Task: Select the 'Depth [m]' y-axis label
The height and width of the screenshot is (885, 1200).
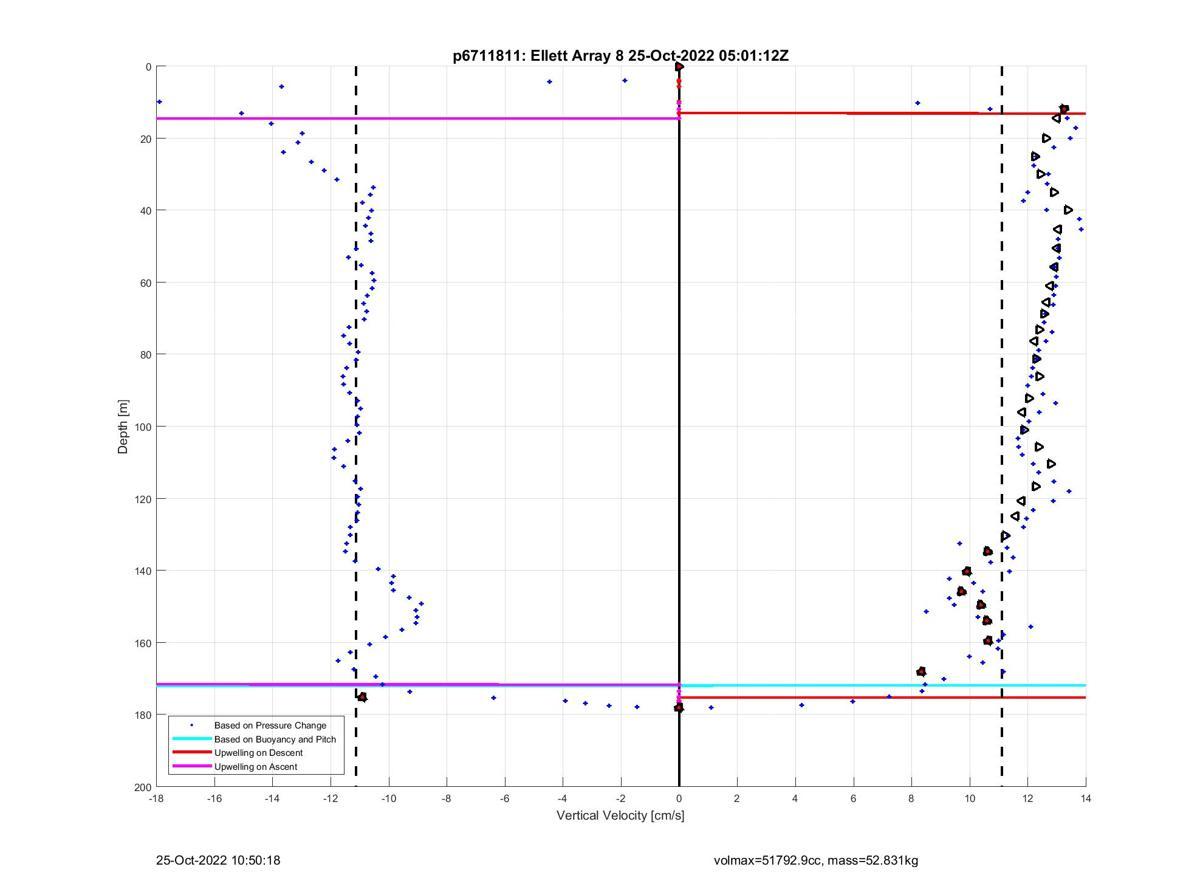Action: pos(124,427)
